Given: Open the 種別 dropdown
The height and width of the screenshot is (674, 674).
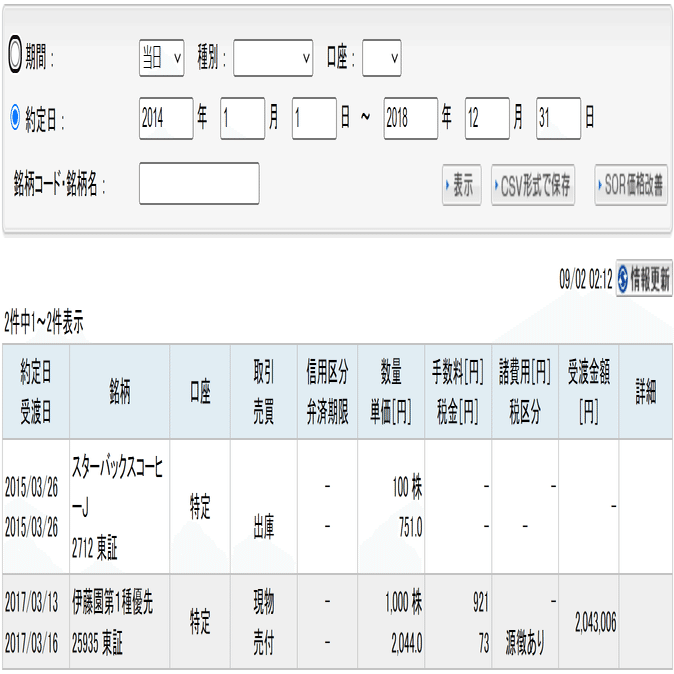Looking at the screenshot, I should tap(273, 58).
